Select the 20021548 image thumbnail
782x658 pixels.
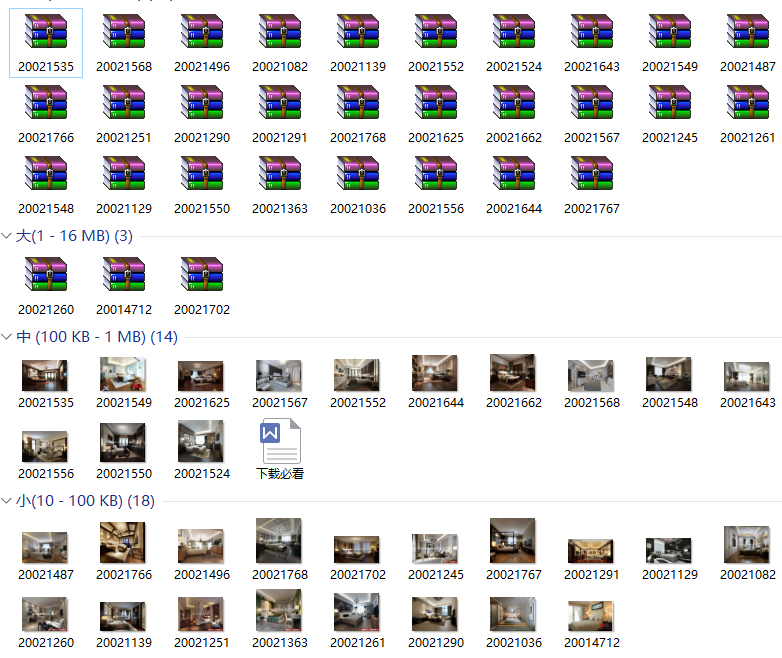click(669, 374)
